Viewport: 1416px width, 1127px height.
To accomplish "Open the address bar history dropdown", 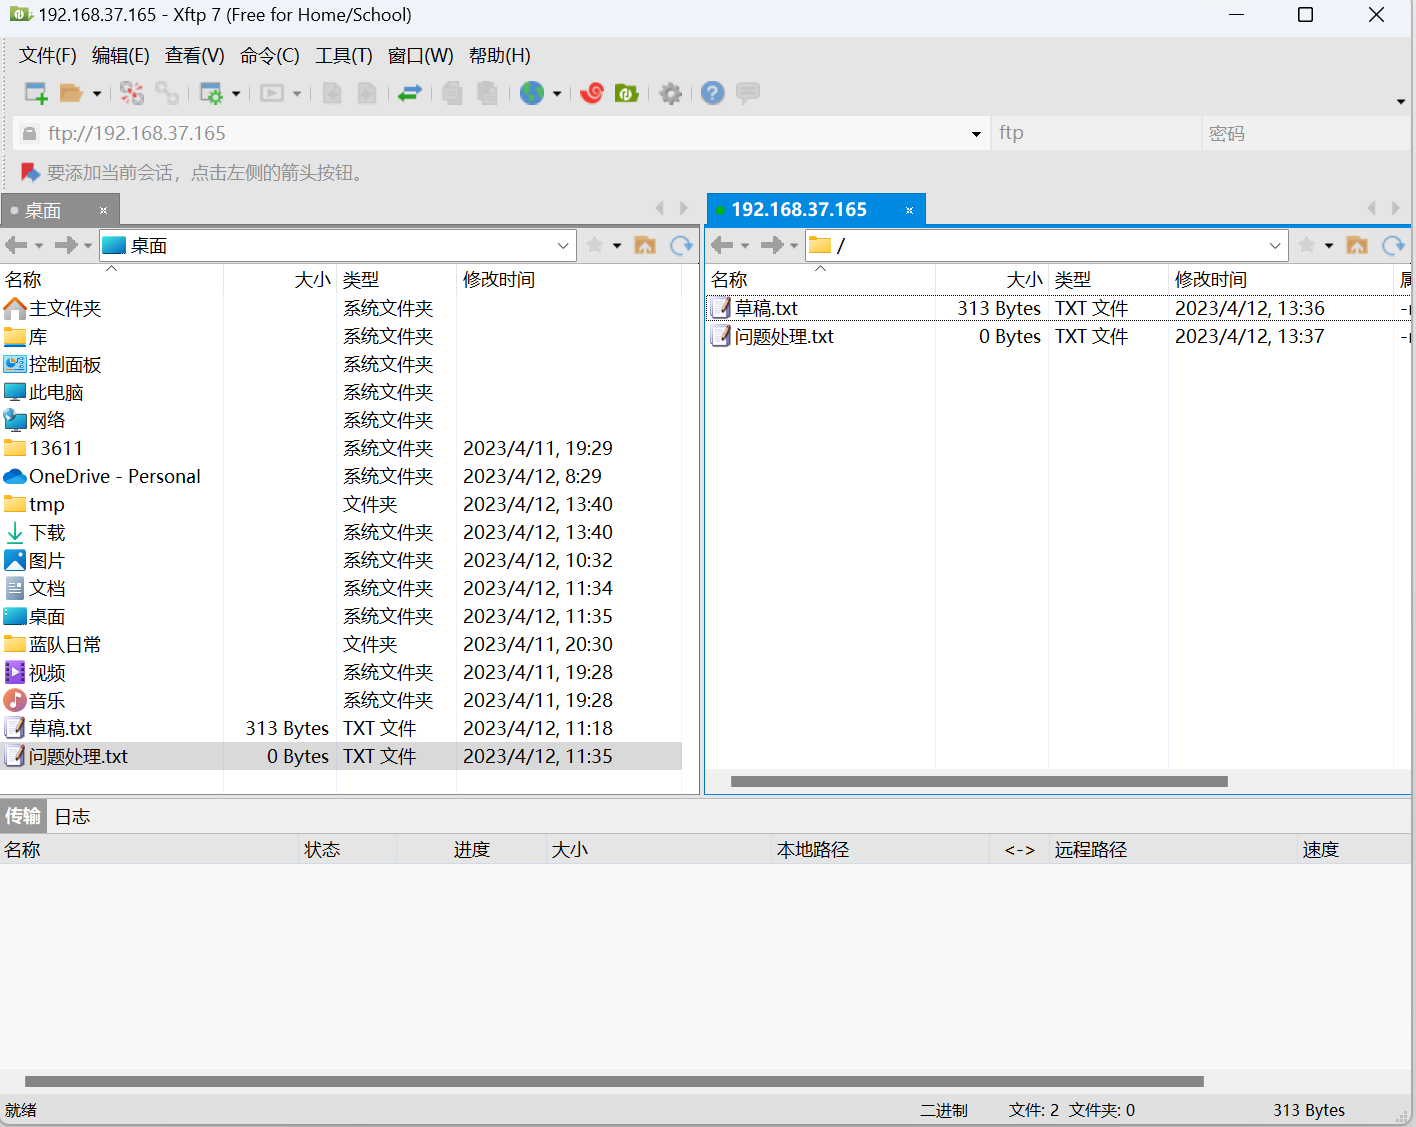I will [x=976, y=134].
